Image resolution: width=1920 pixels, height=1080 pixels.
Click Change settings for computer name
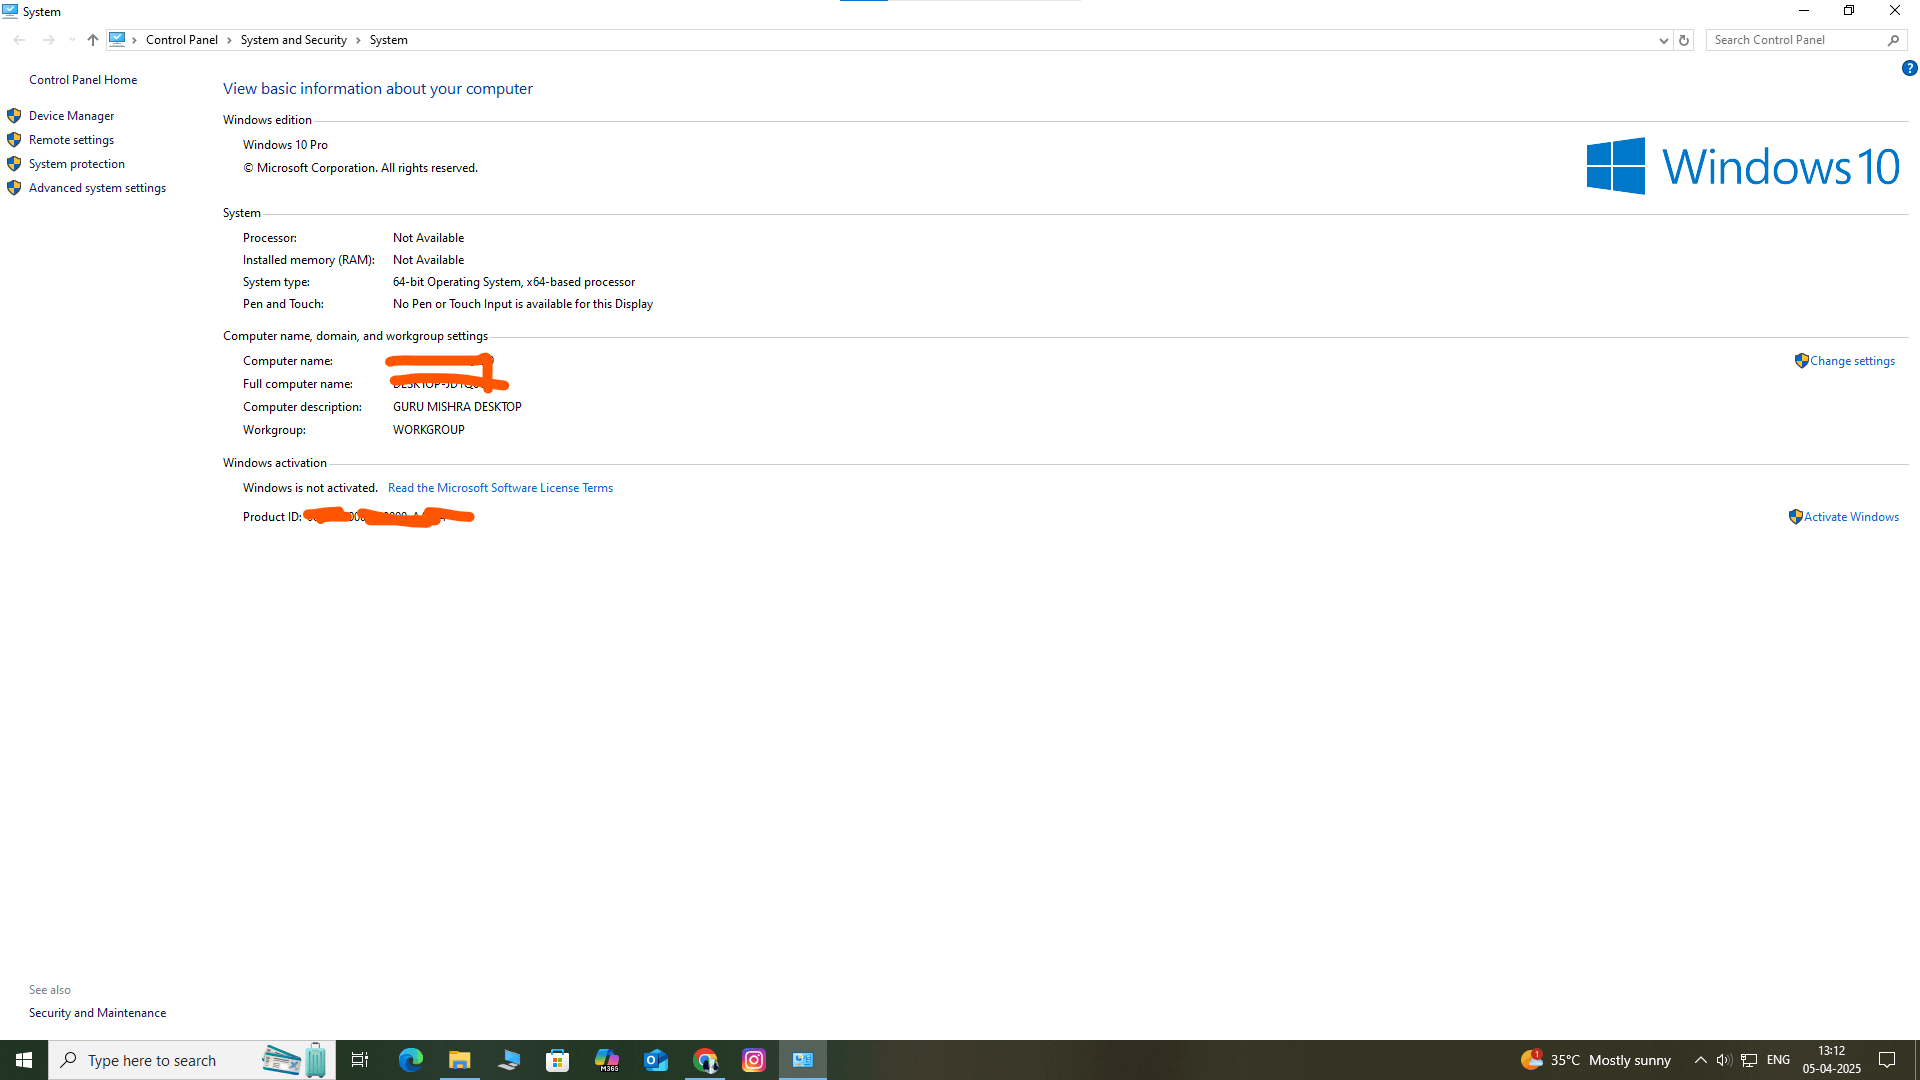[x=1852, y=361]
